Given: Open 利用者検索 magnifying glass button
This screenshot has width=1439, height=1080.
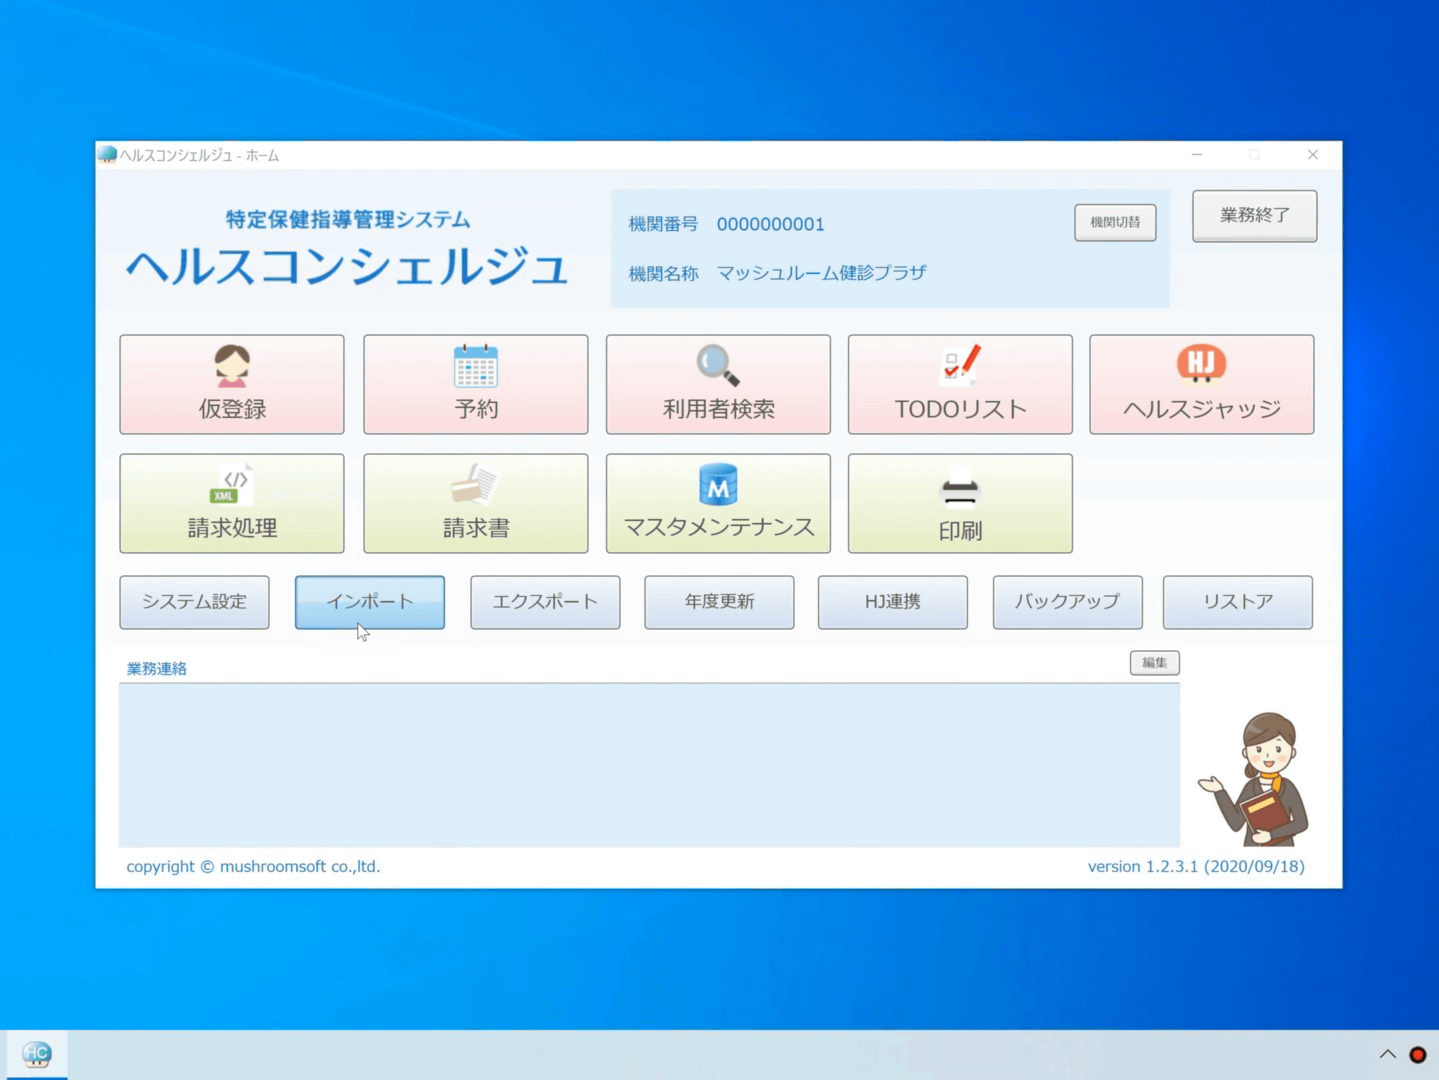Looking at the screenshot, I should point(718,384).
